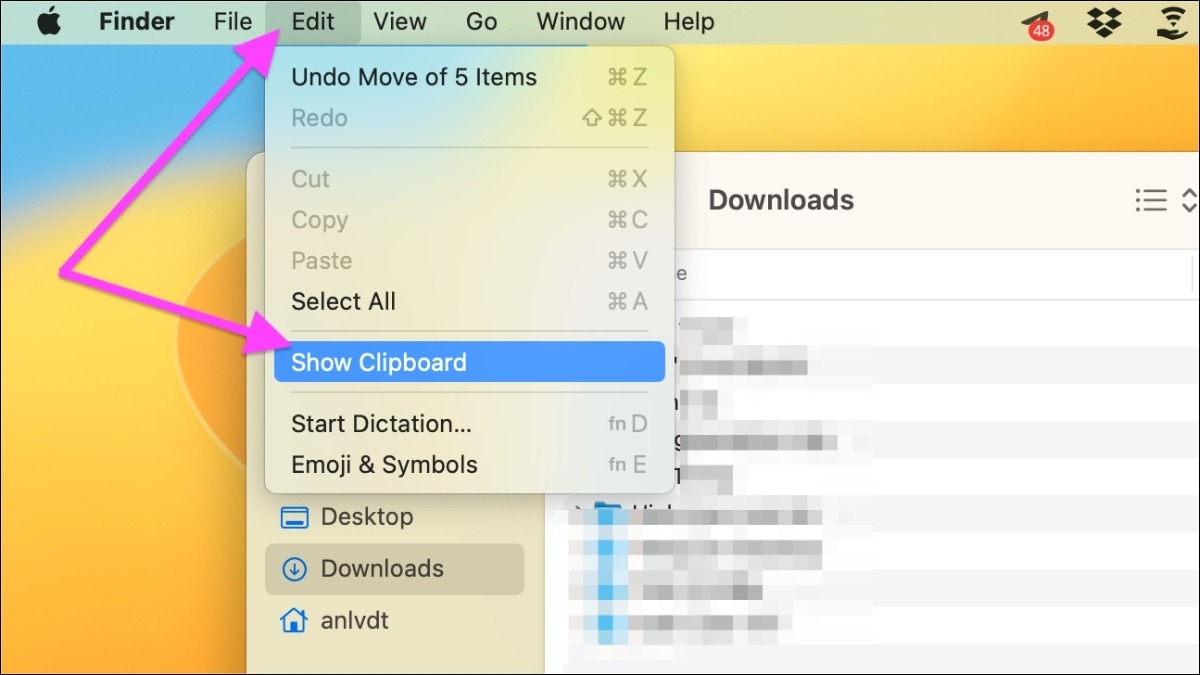The height and width of the screenshot is (675, 1200).
Task: Open anlvdt home folder in sidebar
Action: click(x=394, y=621)
